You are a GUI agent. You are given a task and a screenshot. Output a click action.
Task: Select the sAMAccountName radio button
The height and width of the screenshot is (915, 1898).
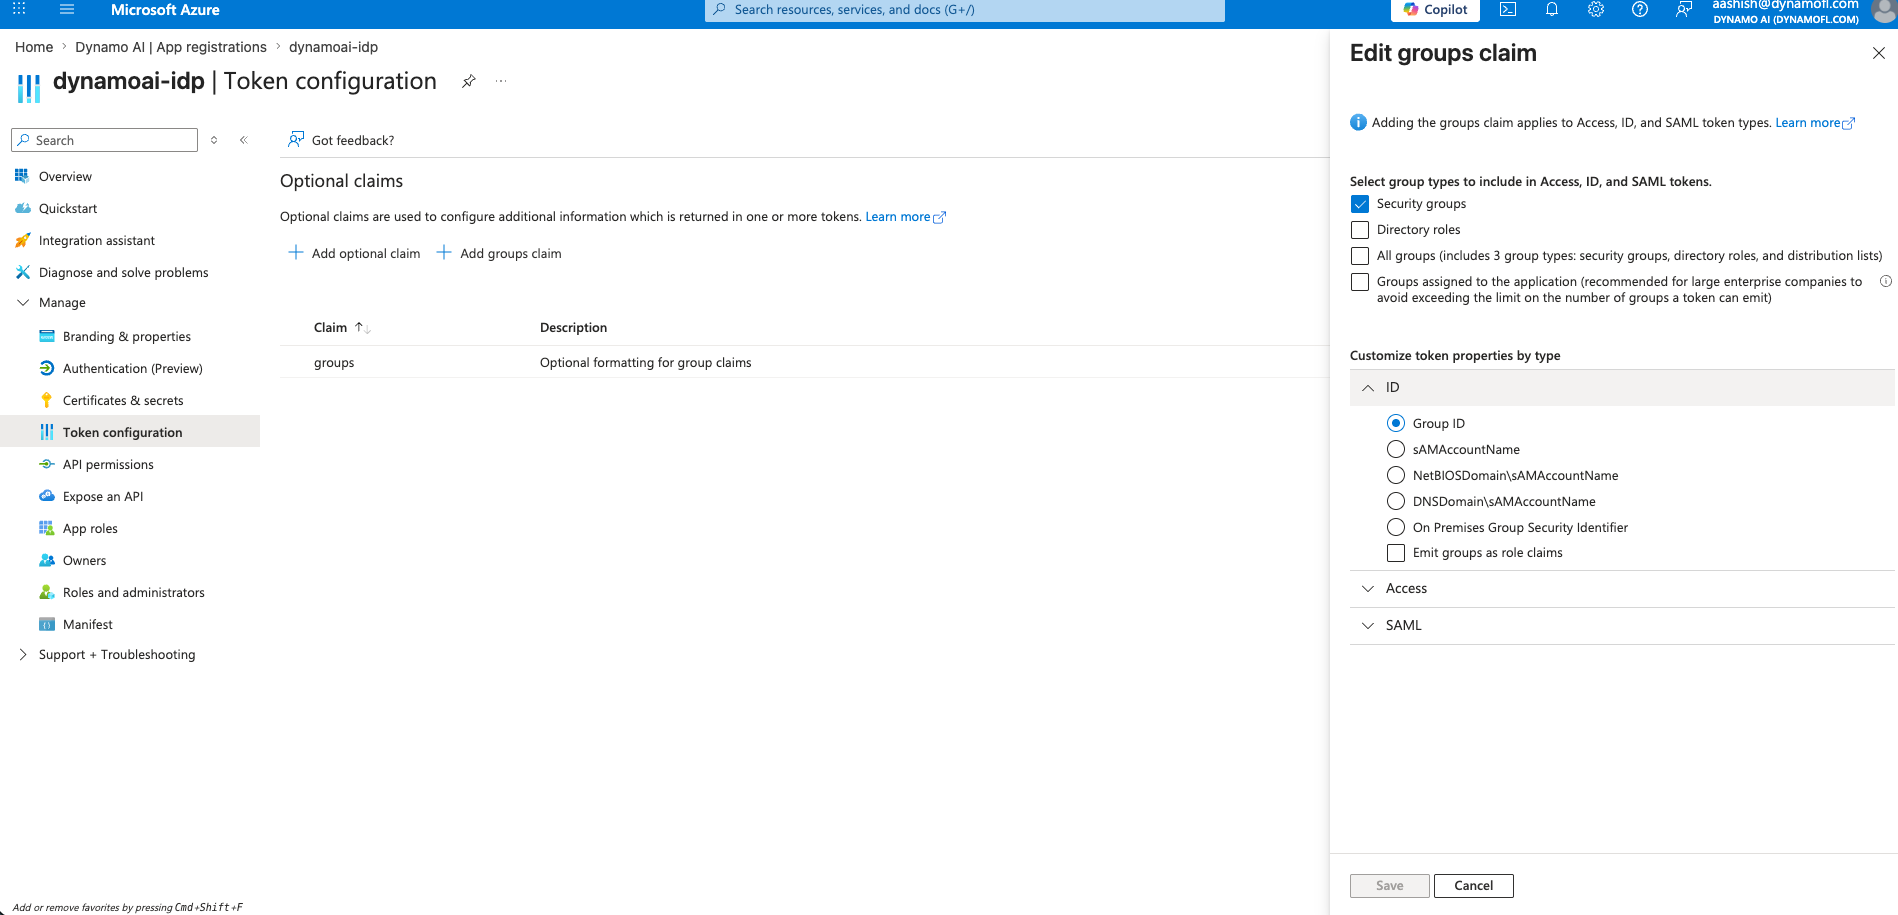[1396, 449]
